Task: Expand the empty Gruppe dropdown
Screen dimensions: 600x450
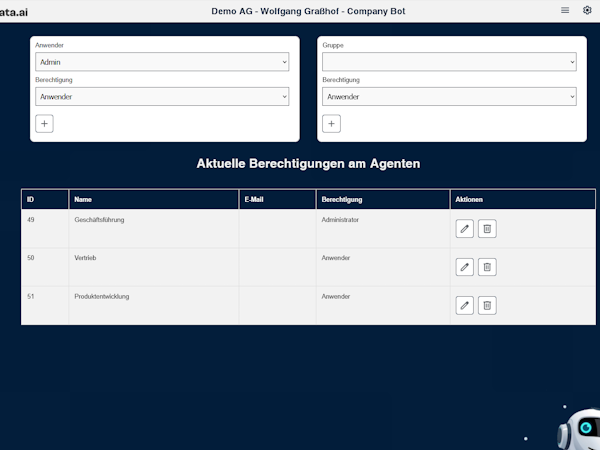Action: (x=449, y=62)
